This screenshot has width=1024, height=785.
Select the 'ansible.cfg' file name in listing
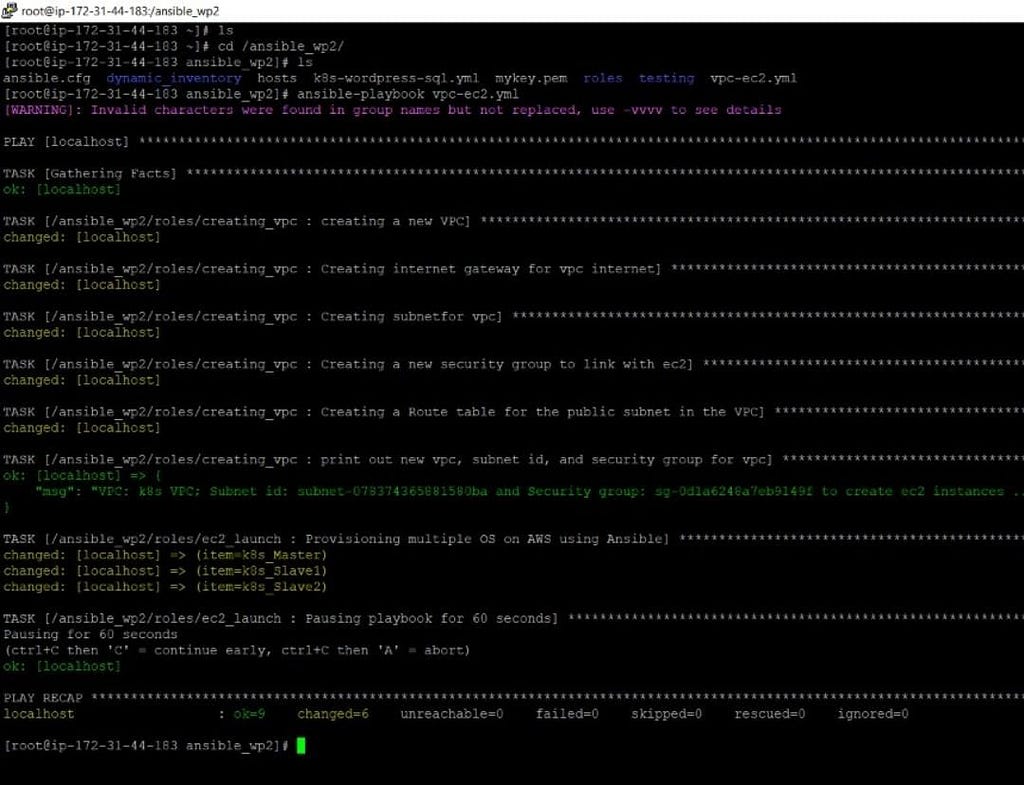click(47, 78)
